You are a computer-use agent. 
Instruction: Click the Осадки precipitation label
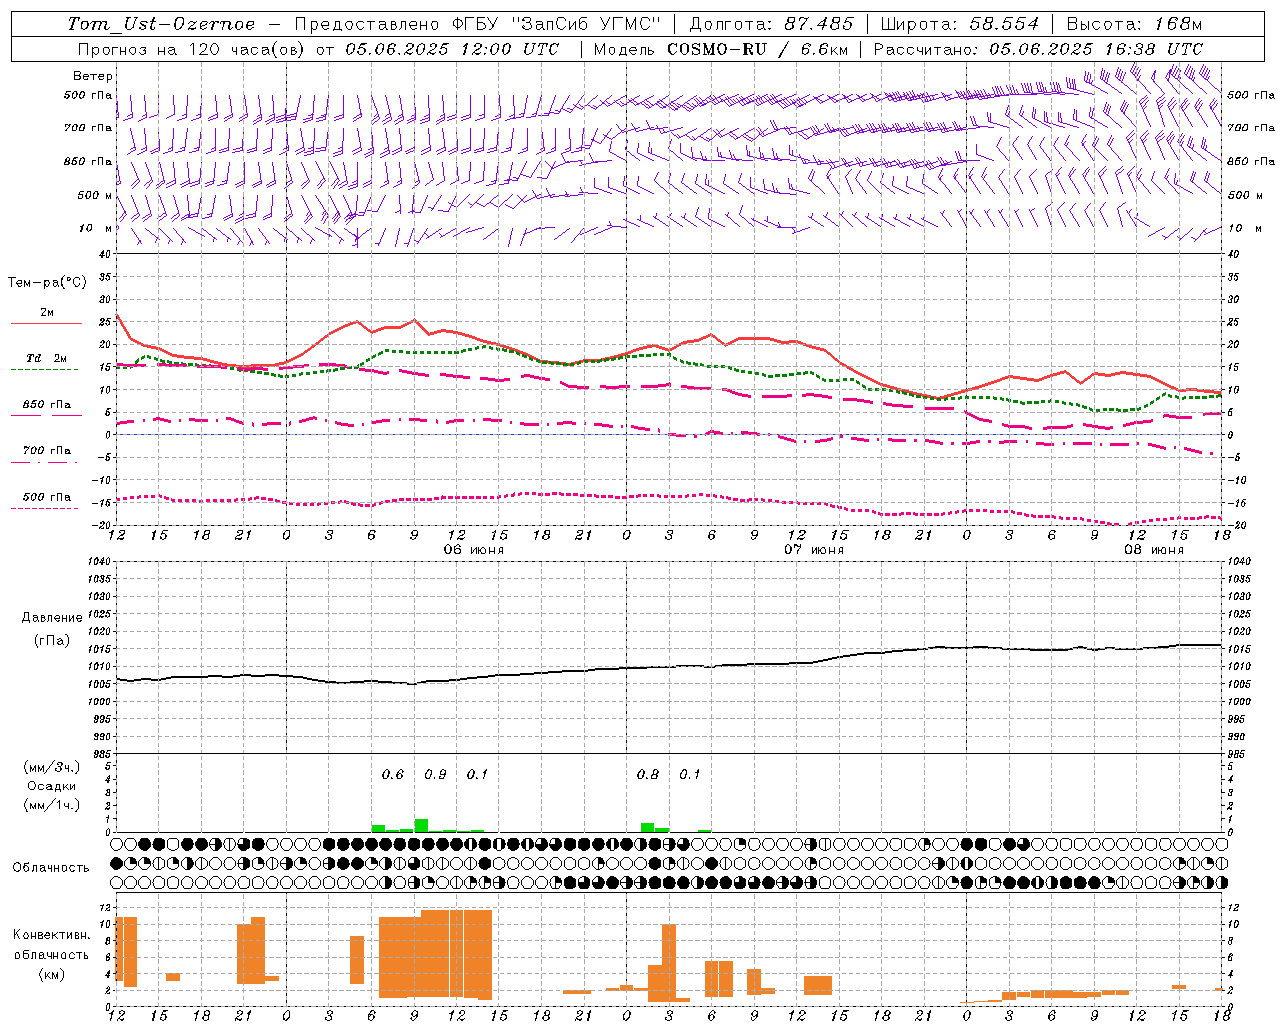(52, 786)
